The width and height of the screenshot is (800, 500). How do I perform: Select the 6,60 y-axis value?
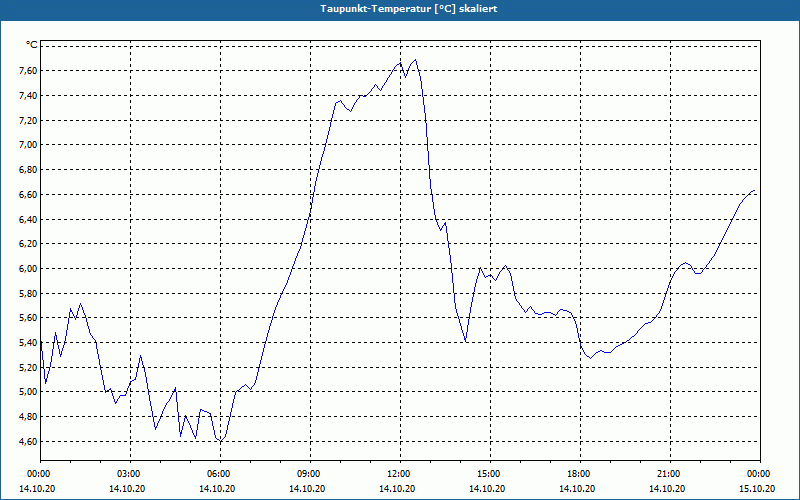click(28, 194)
